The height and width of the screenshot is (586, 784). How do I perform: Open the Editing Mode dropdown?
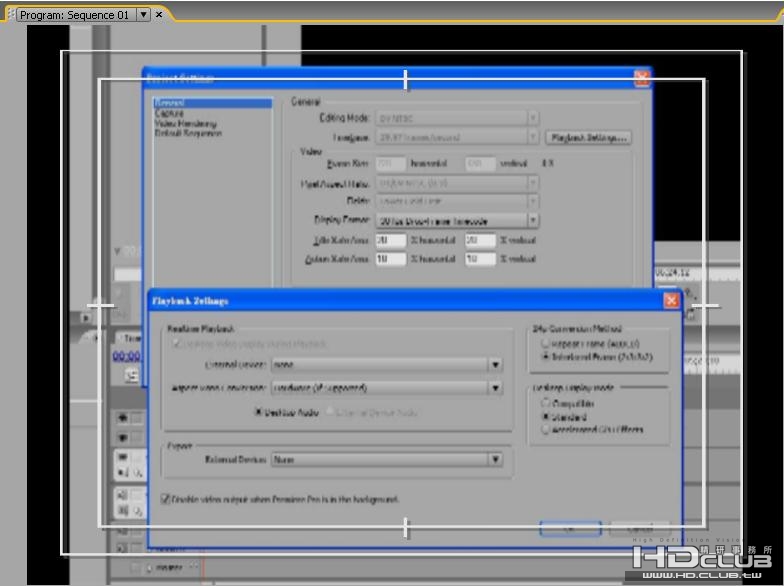pyautogui.click(x=457, y=118)
